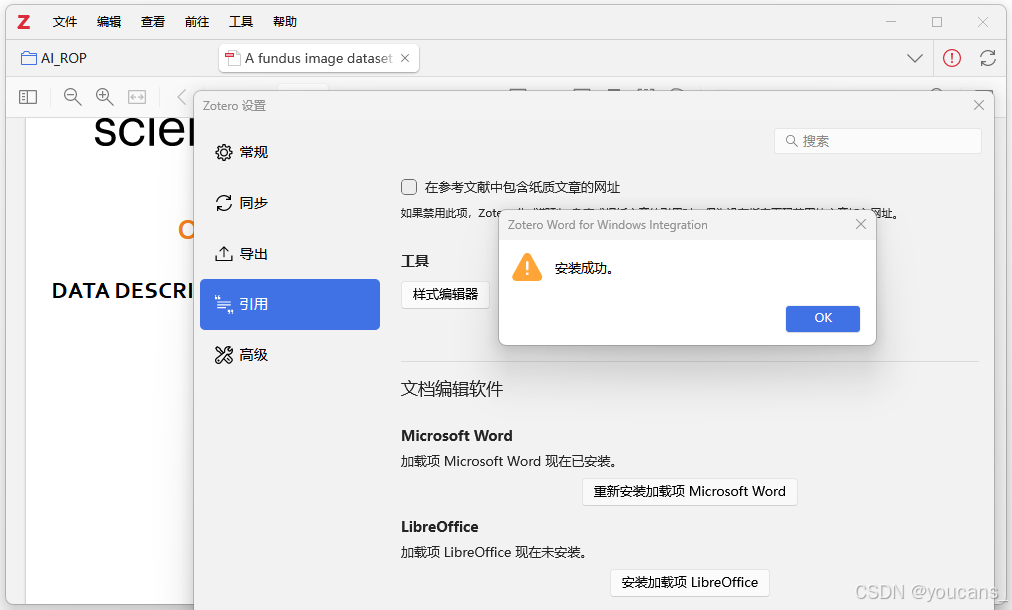Image resolution: width=1012 pixels, height=610 pixels.
Task: Click the fit-width zoom icon
Action: [x=137, y=97]
